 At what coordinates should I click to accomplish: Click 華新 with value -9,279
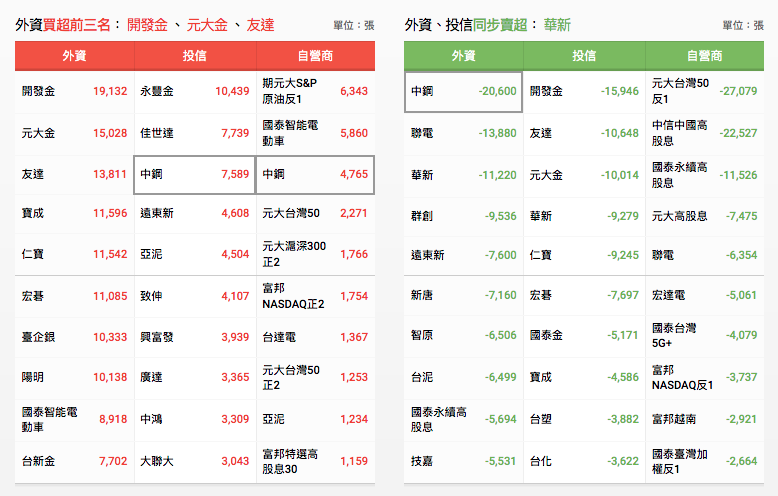click(x=541, y=216)
